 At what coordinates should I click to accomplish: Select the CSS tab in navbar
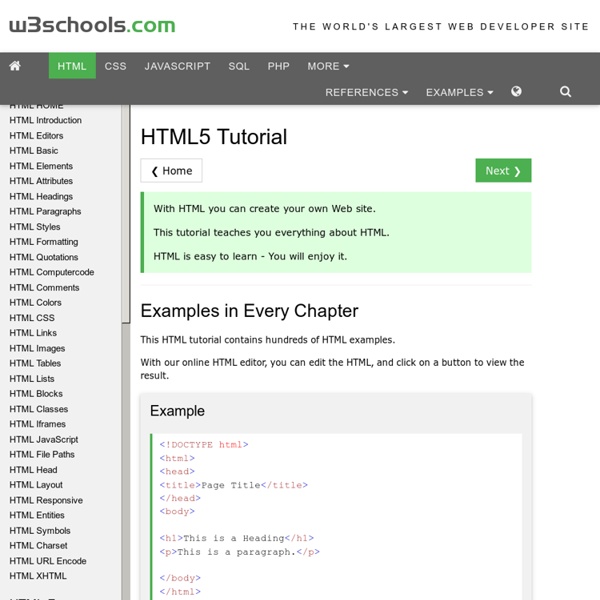point(116,66)
